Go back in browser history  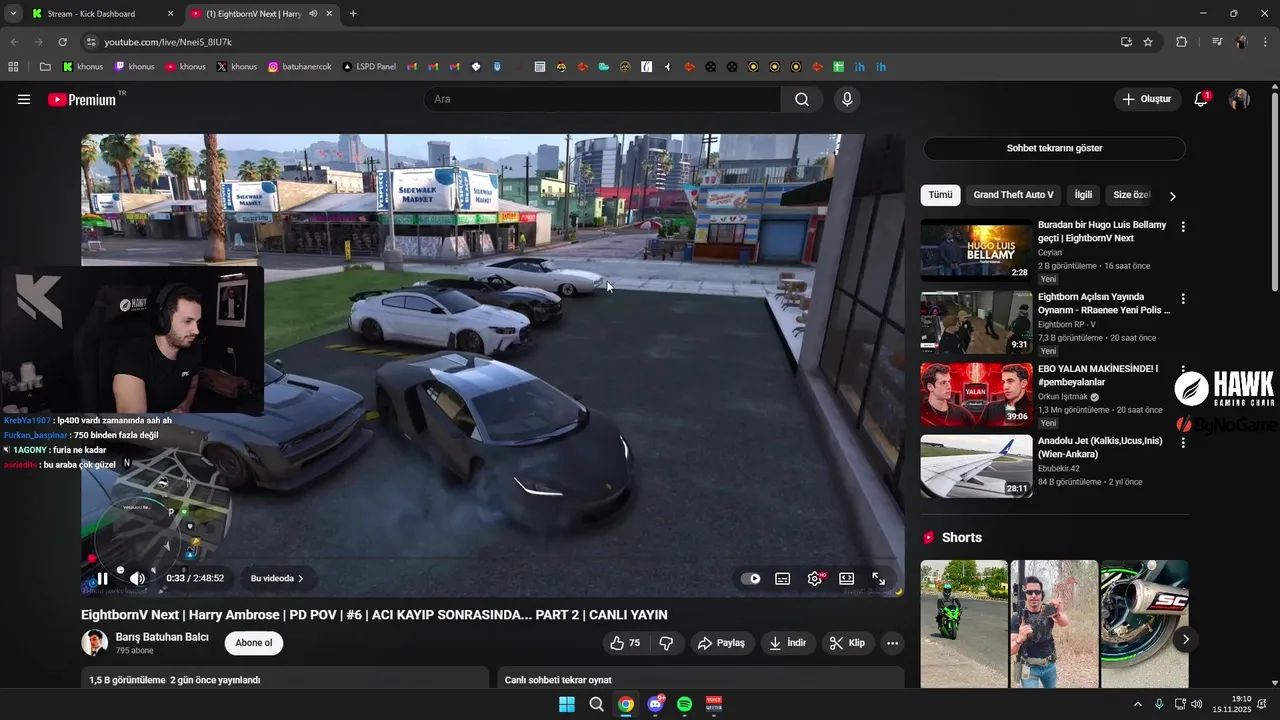pos(14,42)
